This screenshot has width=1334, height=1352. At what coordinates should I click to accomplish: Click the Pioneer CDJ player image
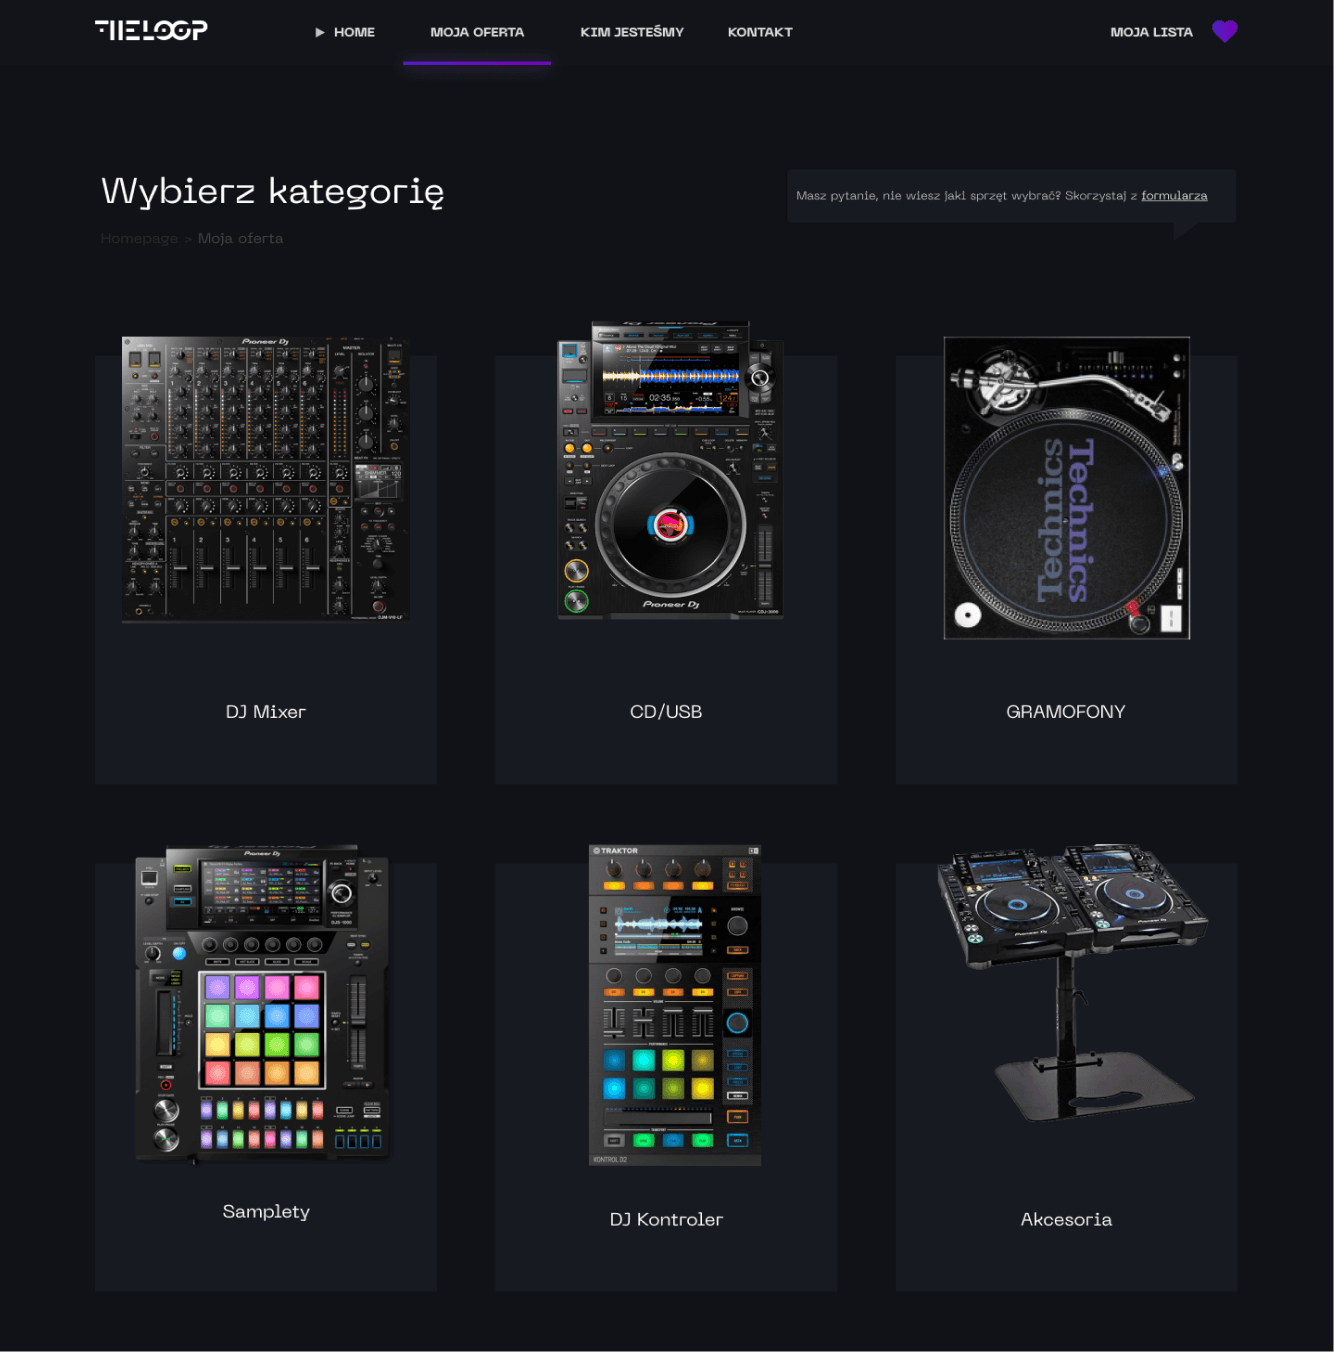point(669,471)
